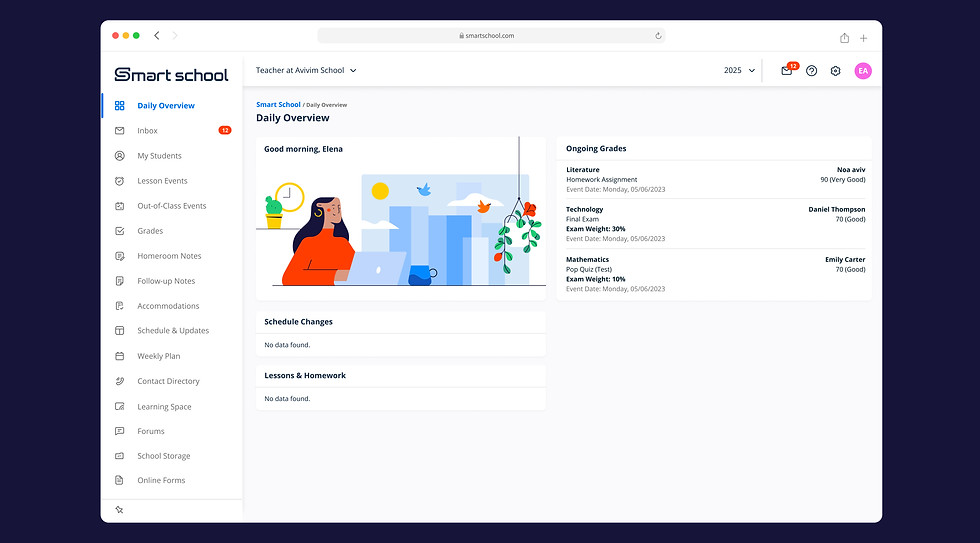
Task: Click student name Daniel Thompson
Action: [836, 209]
